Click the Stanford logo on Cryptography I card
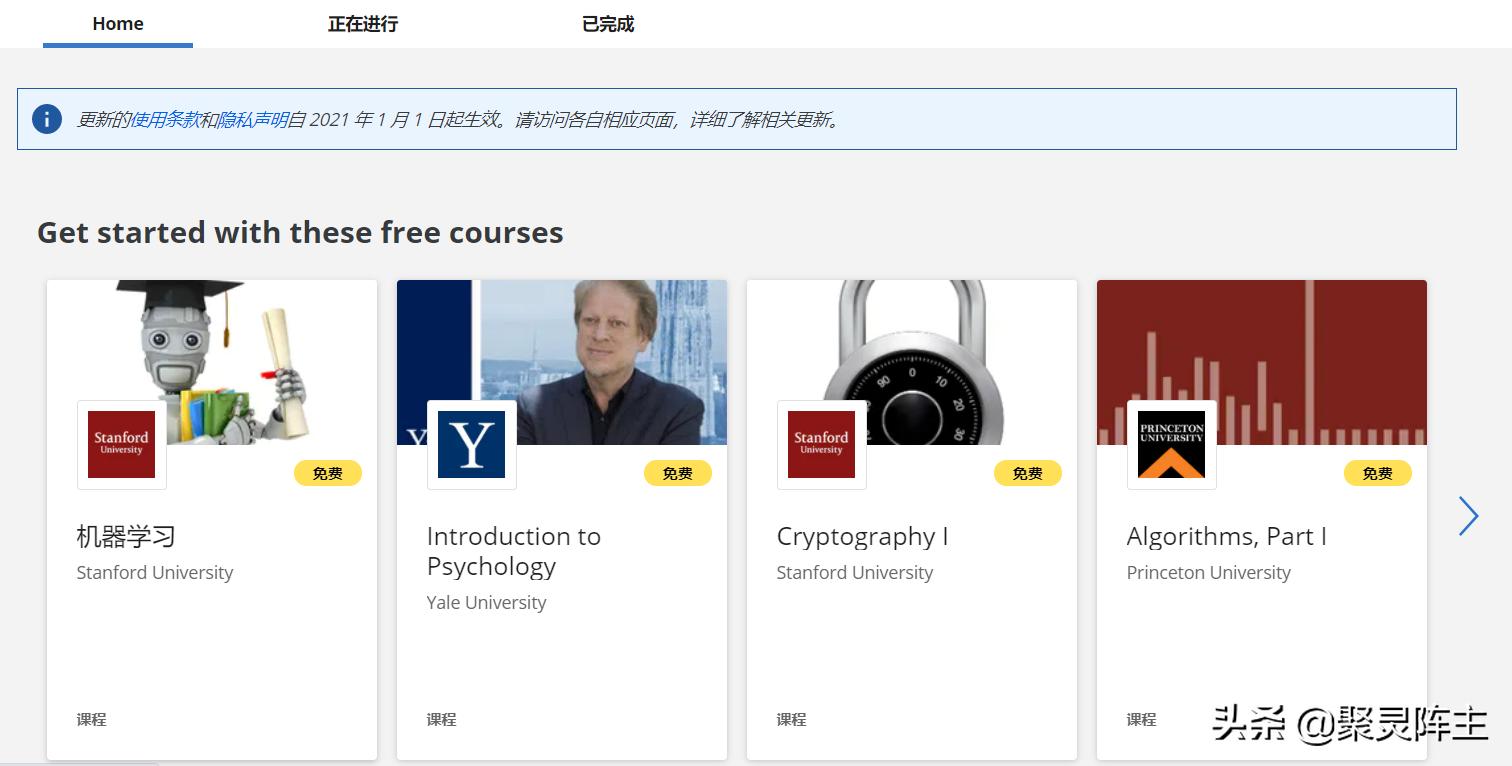This screenshot has height=766, width=1512. [822, 444]
